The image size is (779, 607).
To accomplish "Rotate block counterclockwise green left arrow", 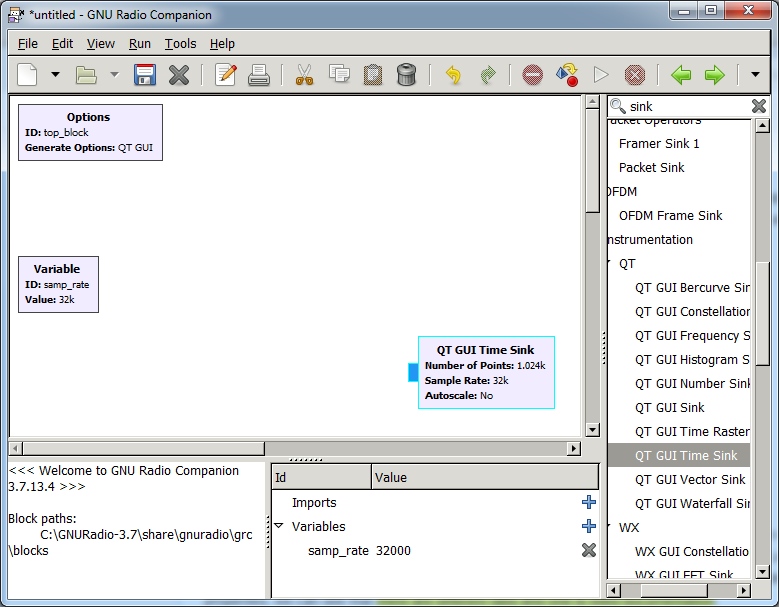I will [x=681, y=75].
